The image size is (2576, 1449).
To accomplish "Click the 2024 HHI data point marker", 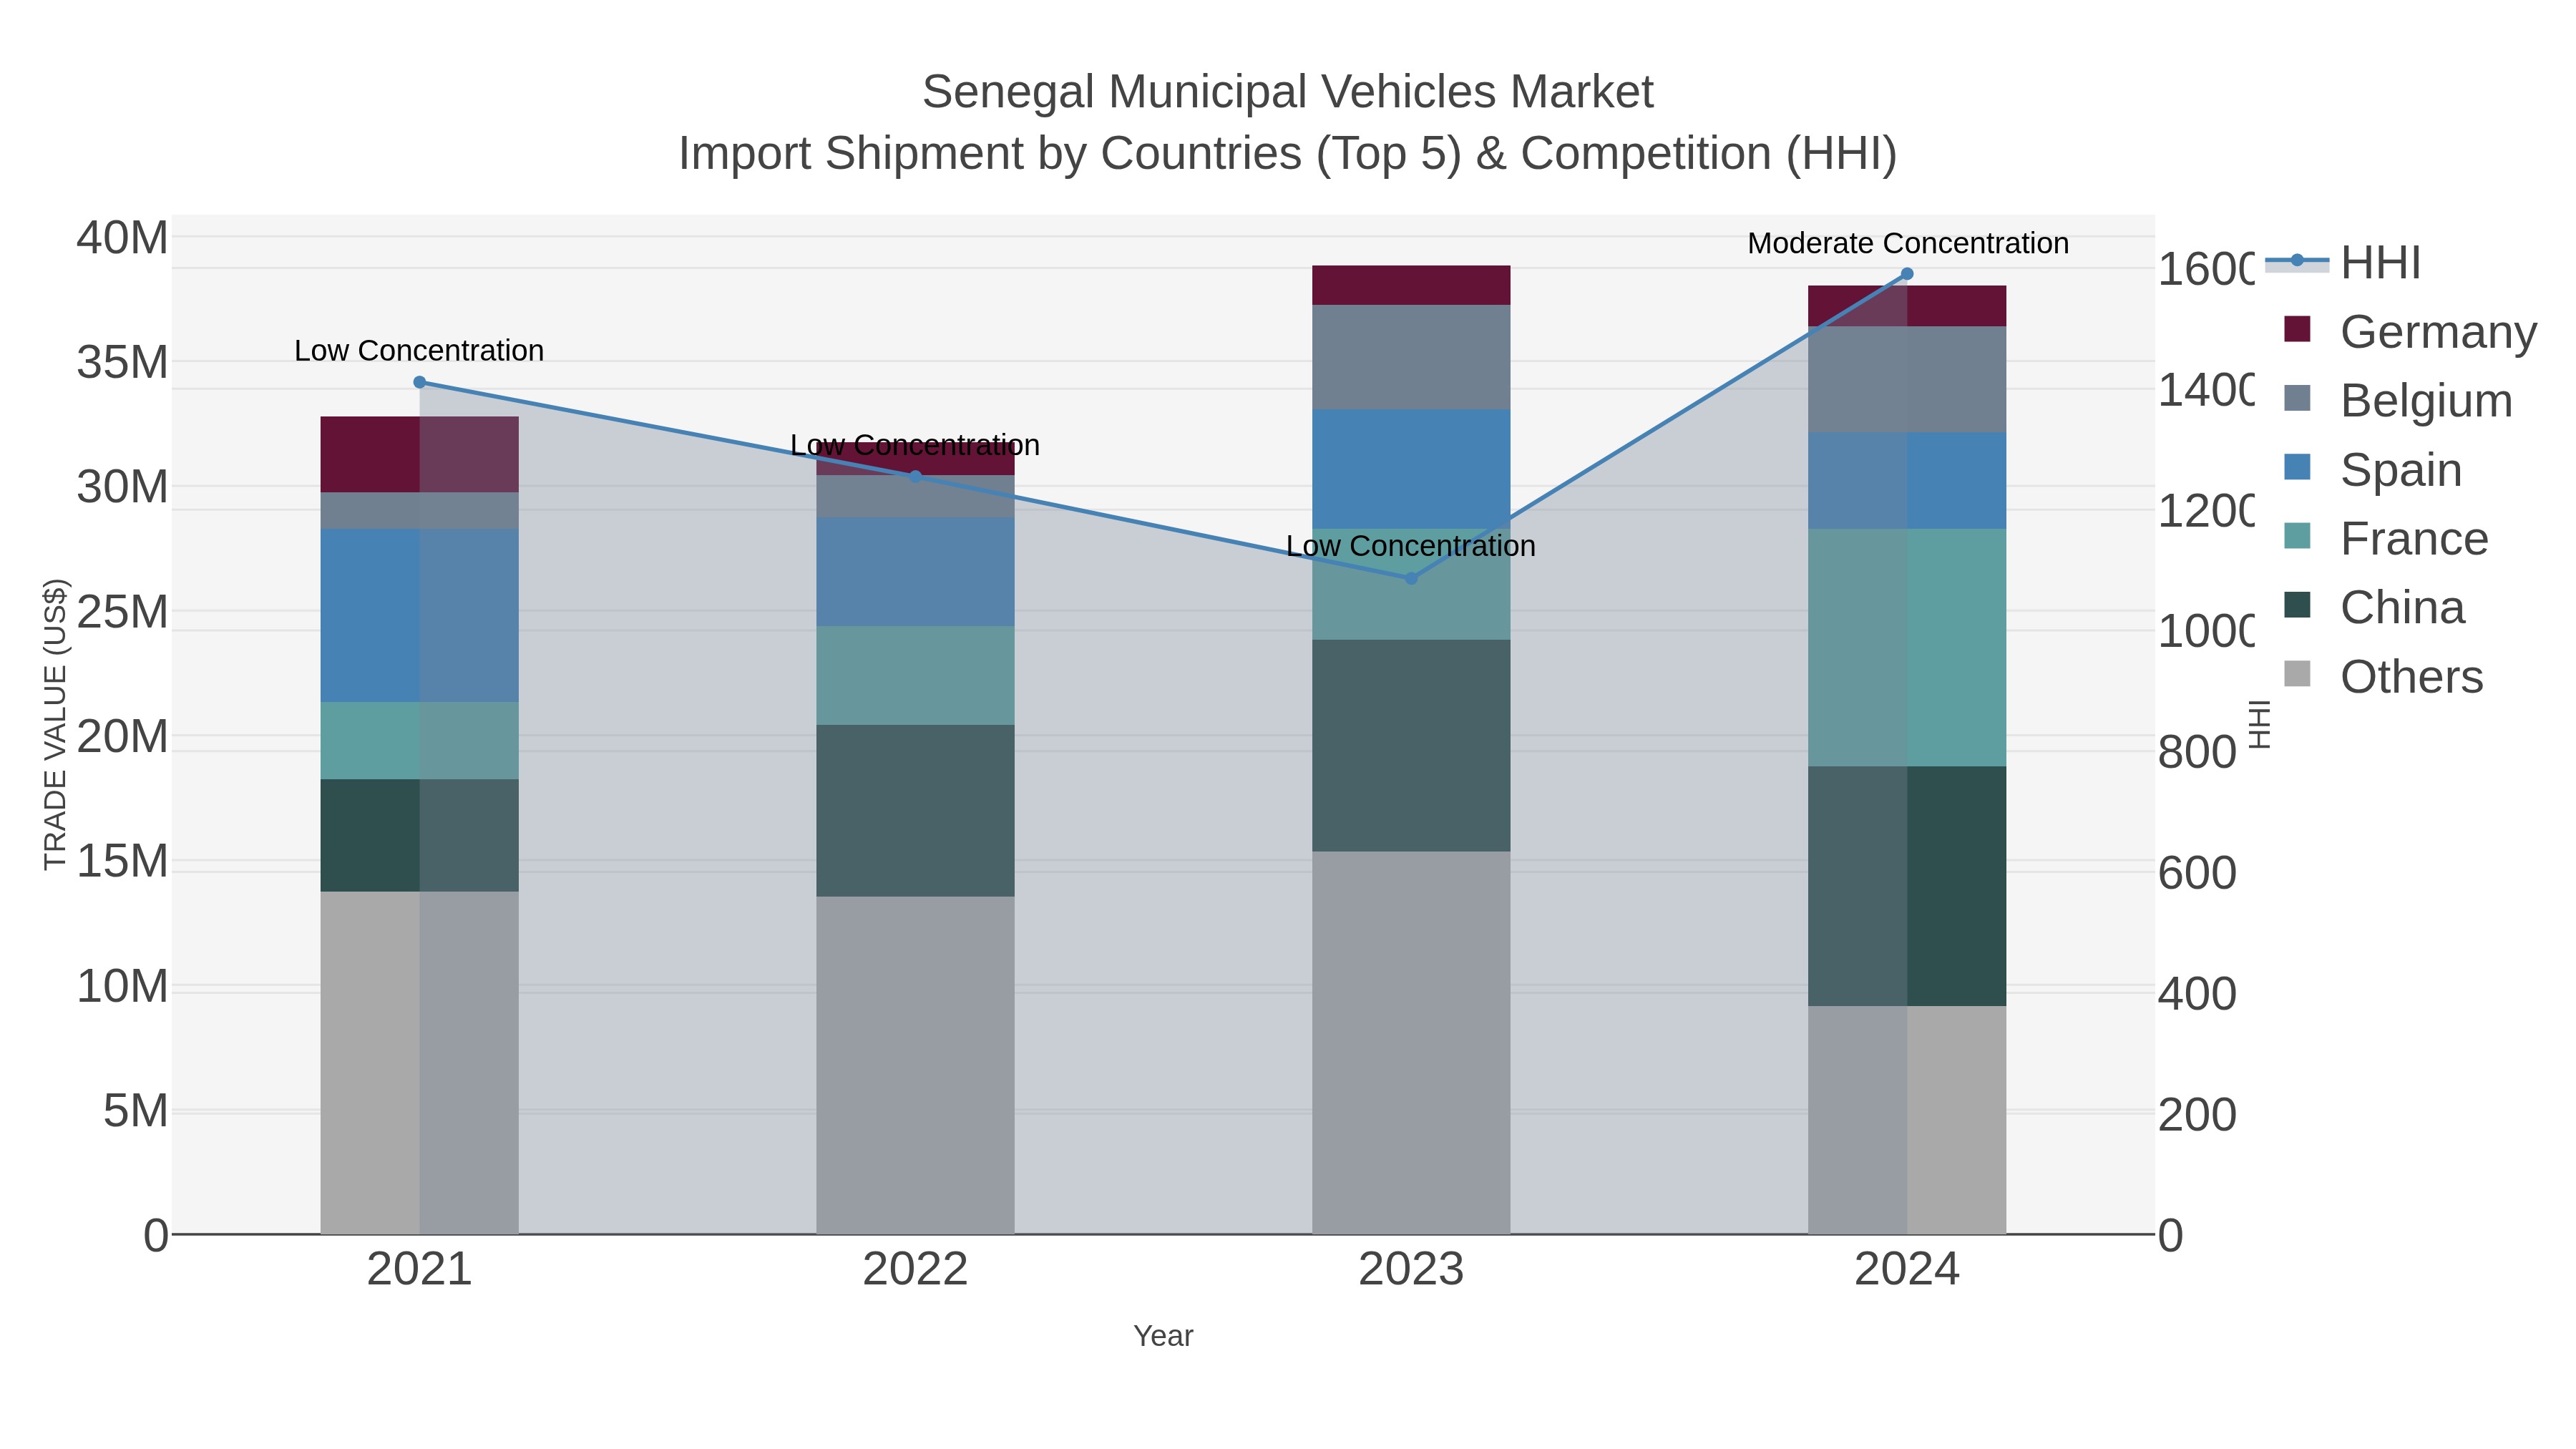I will tap(1907, 274).
